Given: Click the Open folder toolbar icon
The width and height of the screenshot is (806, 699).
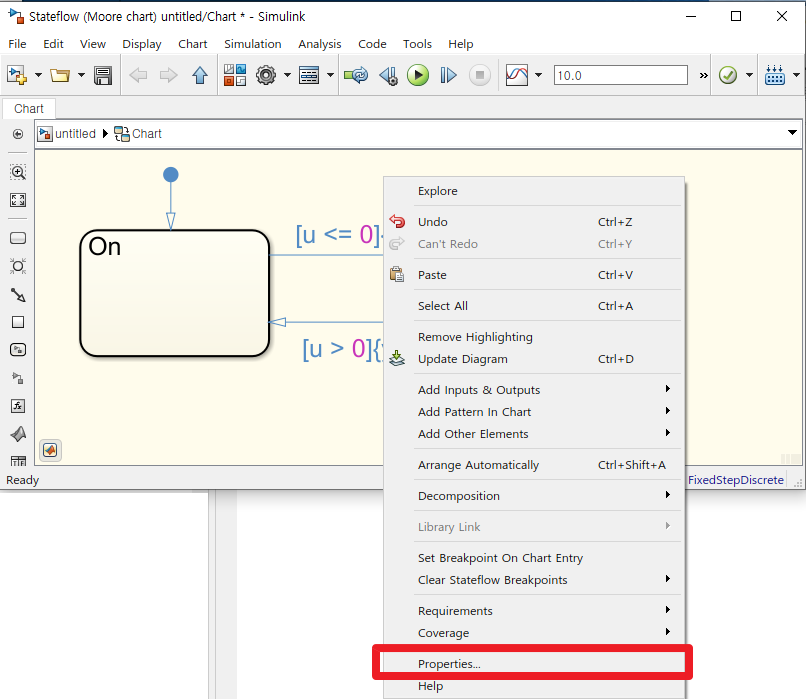Looking at the screenshot, I should pos(60,76).
